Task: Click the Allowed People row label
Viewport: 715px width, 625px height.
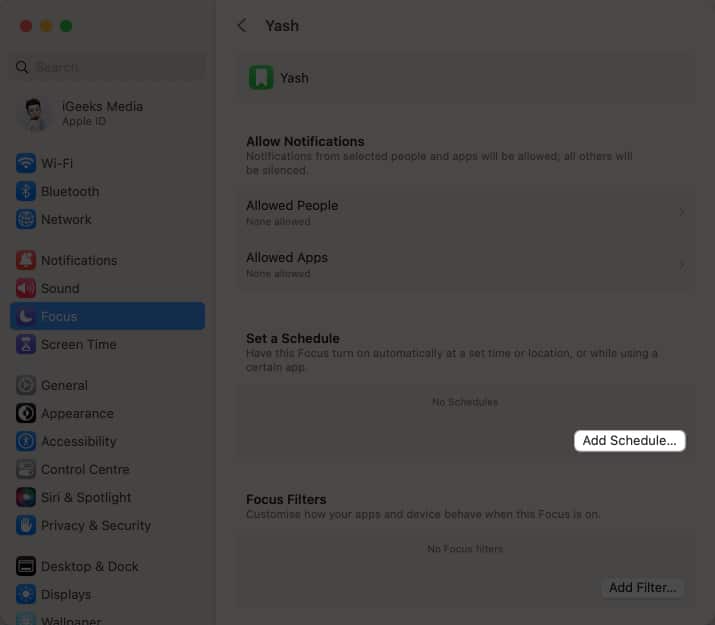Action: tap(292, 206)
